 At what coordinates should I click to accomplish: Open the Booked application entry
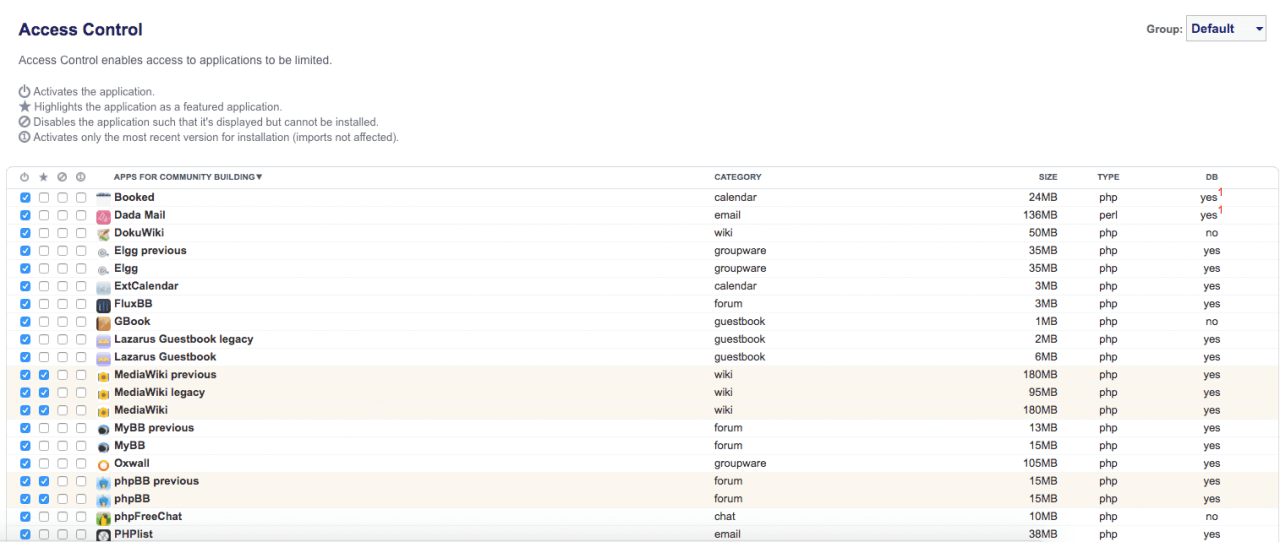[x=134, y=197]
